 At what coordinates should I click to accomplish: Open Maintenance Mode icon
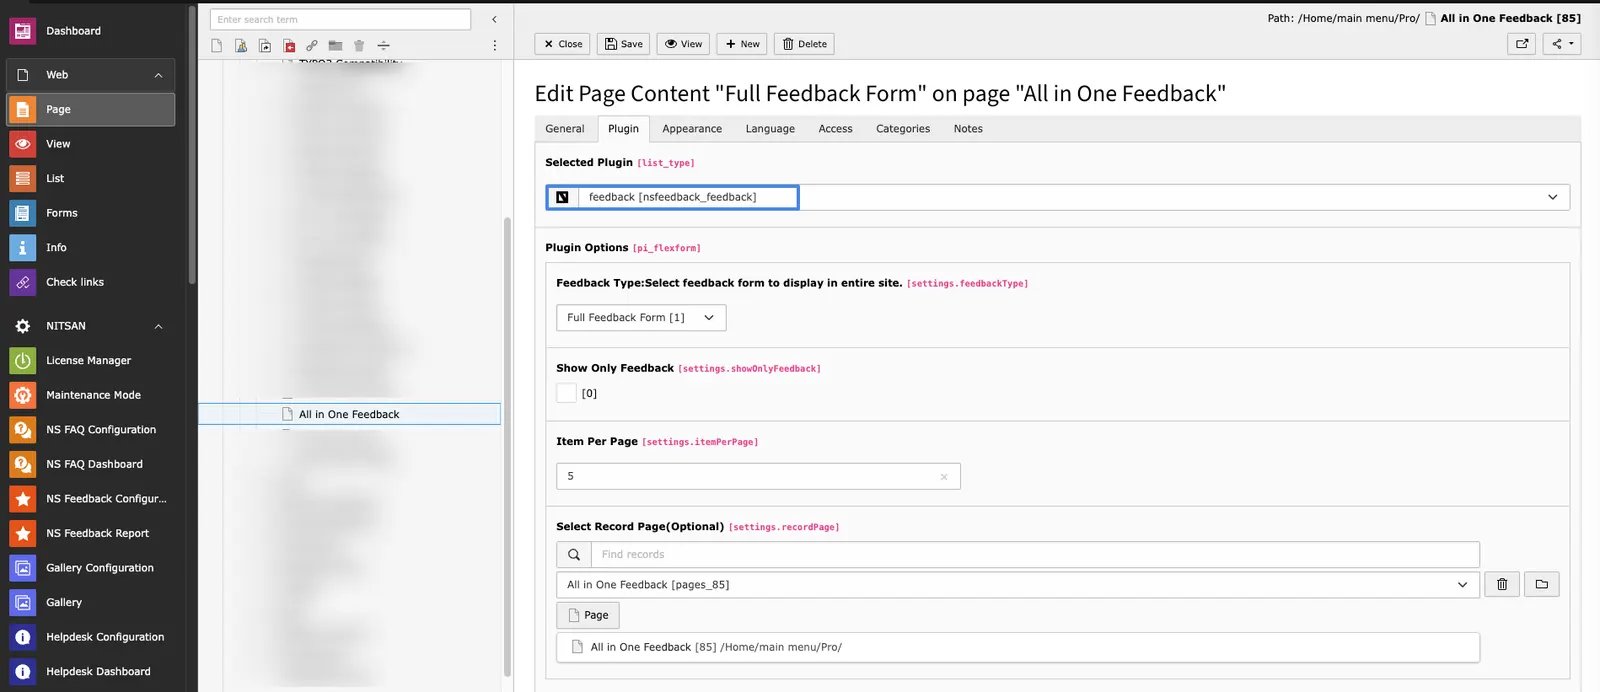click(x=22, y=395)
